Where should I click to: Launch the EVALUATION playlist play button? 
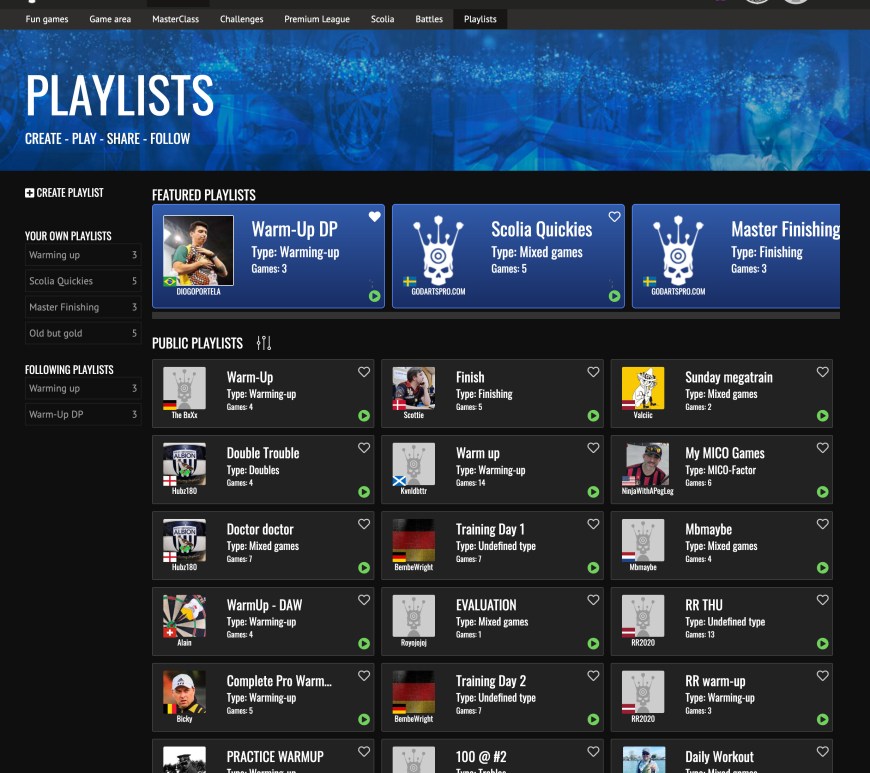point(593,644)
